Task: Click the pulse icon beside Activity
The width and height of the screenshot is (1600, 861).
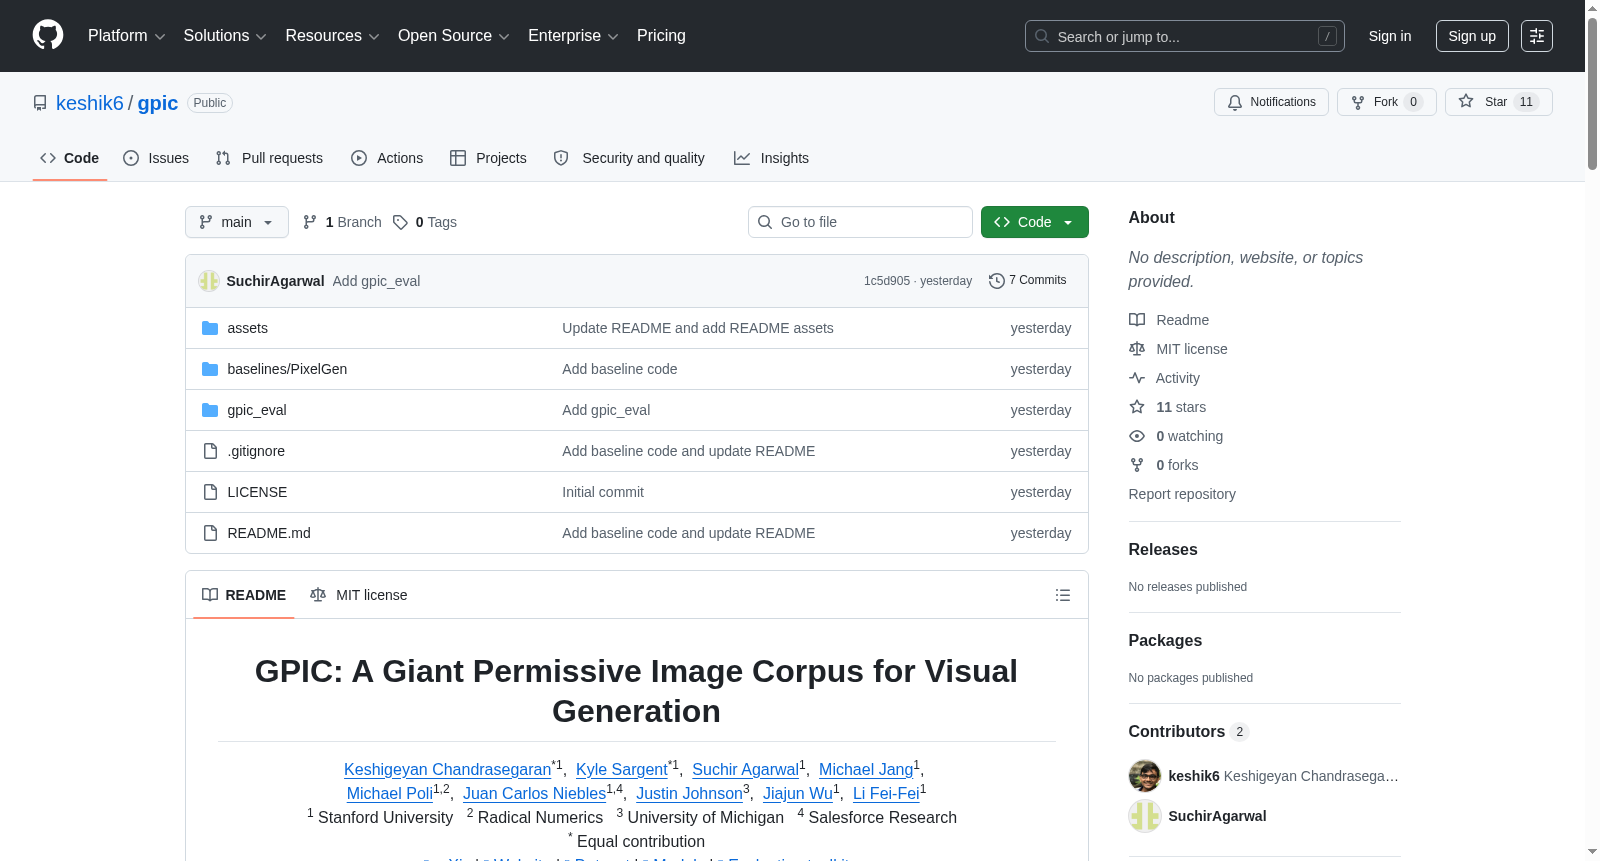Action: (1137, 378)
